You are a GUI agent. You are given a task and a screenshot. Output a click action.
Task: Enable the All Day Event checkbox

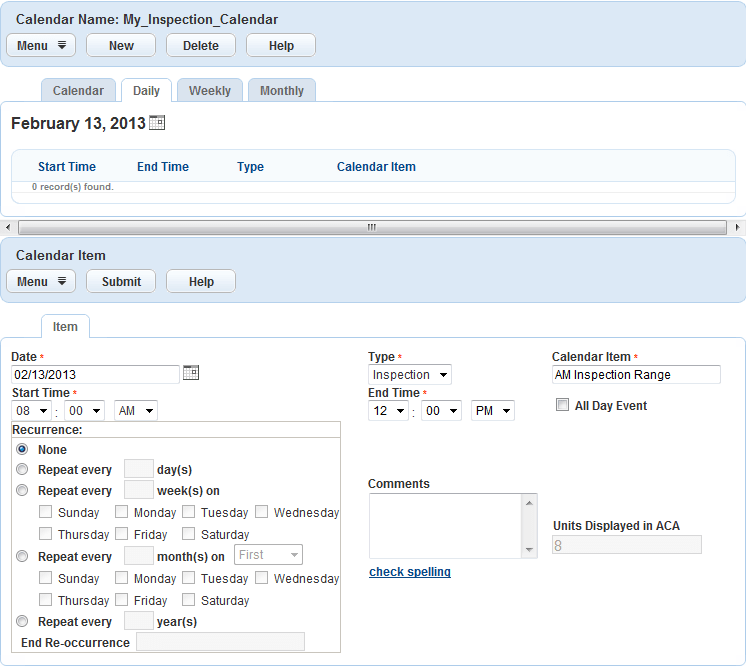[x=563, y=405]
